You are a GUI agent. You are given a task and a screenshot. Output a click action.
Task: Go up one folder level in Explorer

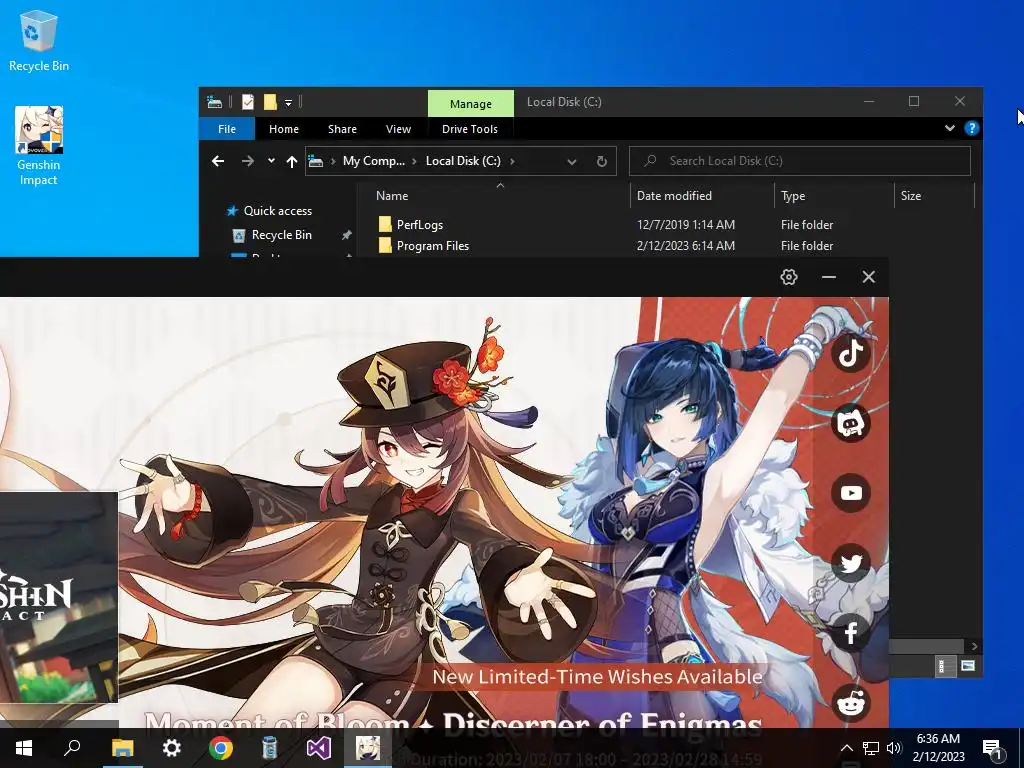coord(292,161)
